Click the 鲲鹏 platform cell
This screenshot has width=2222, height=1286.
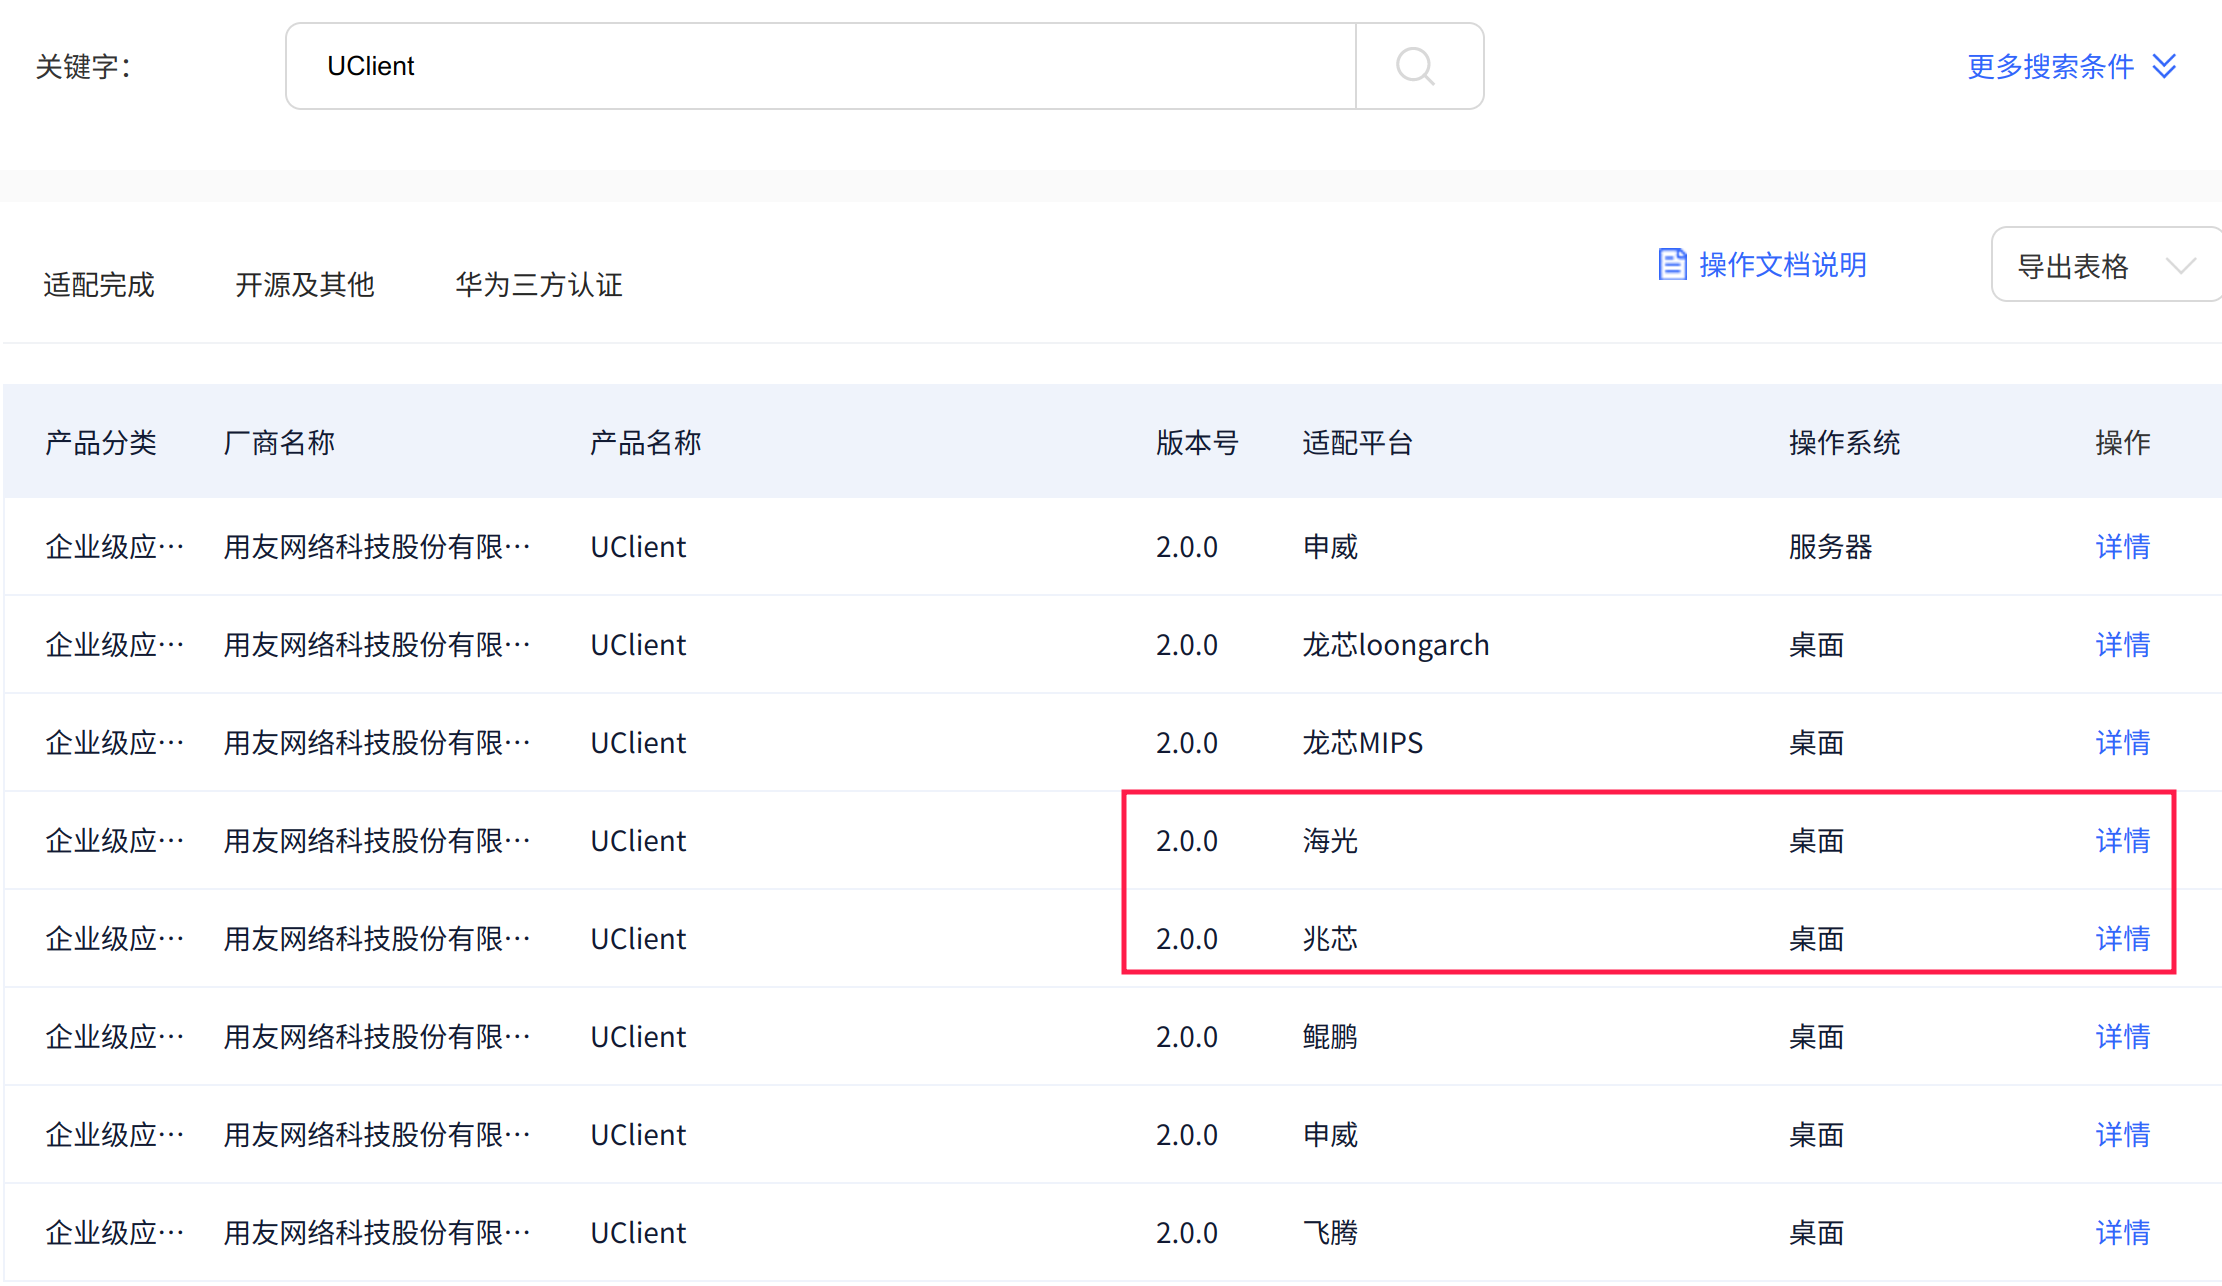tap(1330, 1037)
